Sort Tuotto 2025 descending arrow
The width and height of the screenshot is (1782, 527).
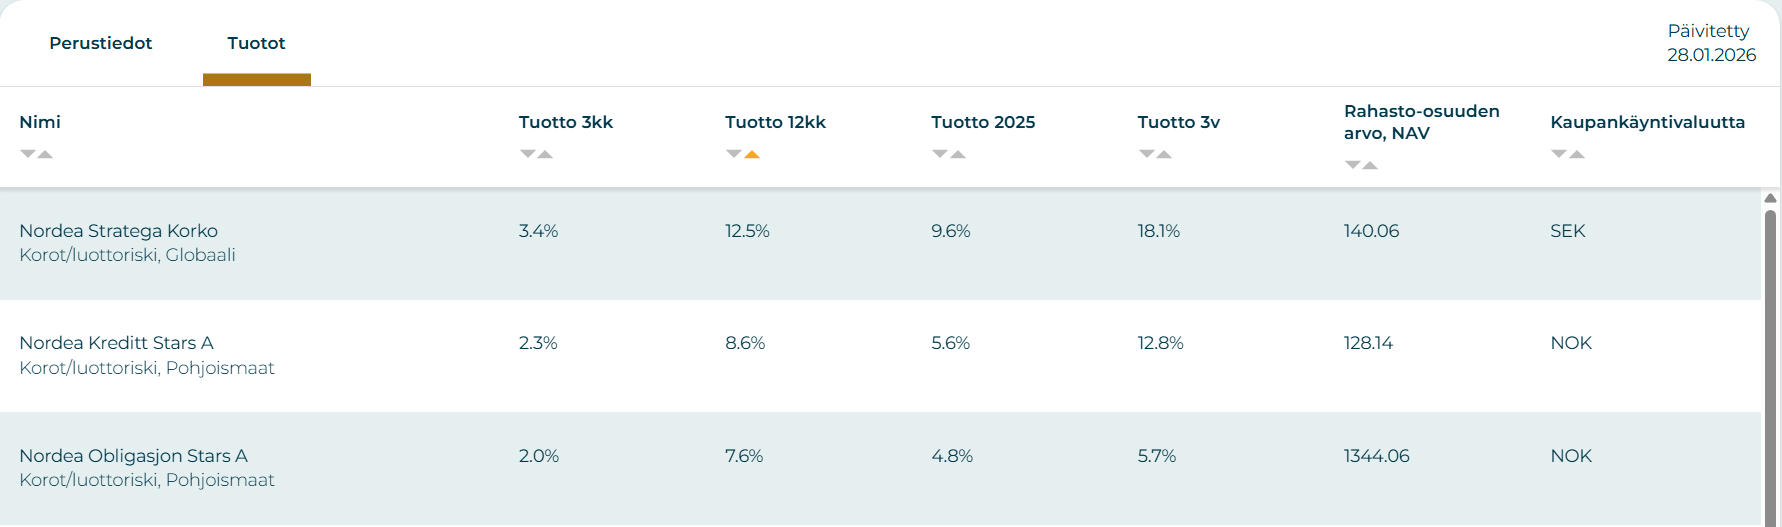pyautogui.click(x=940, y=154)
